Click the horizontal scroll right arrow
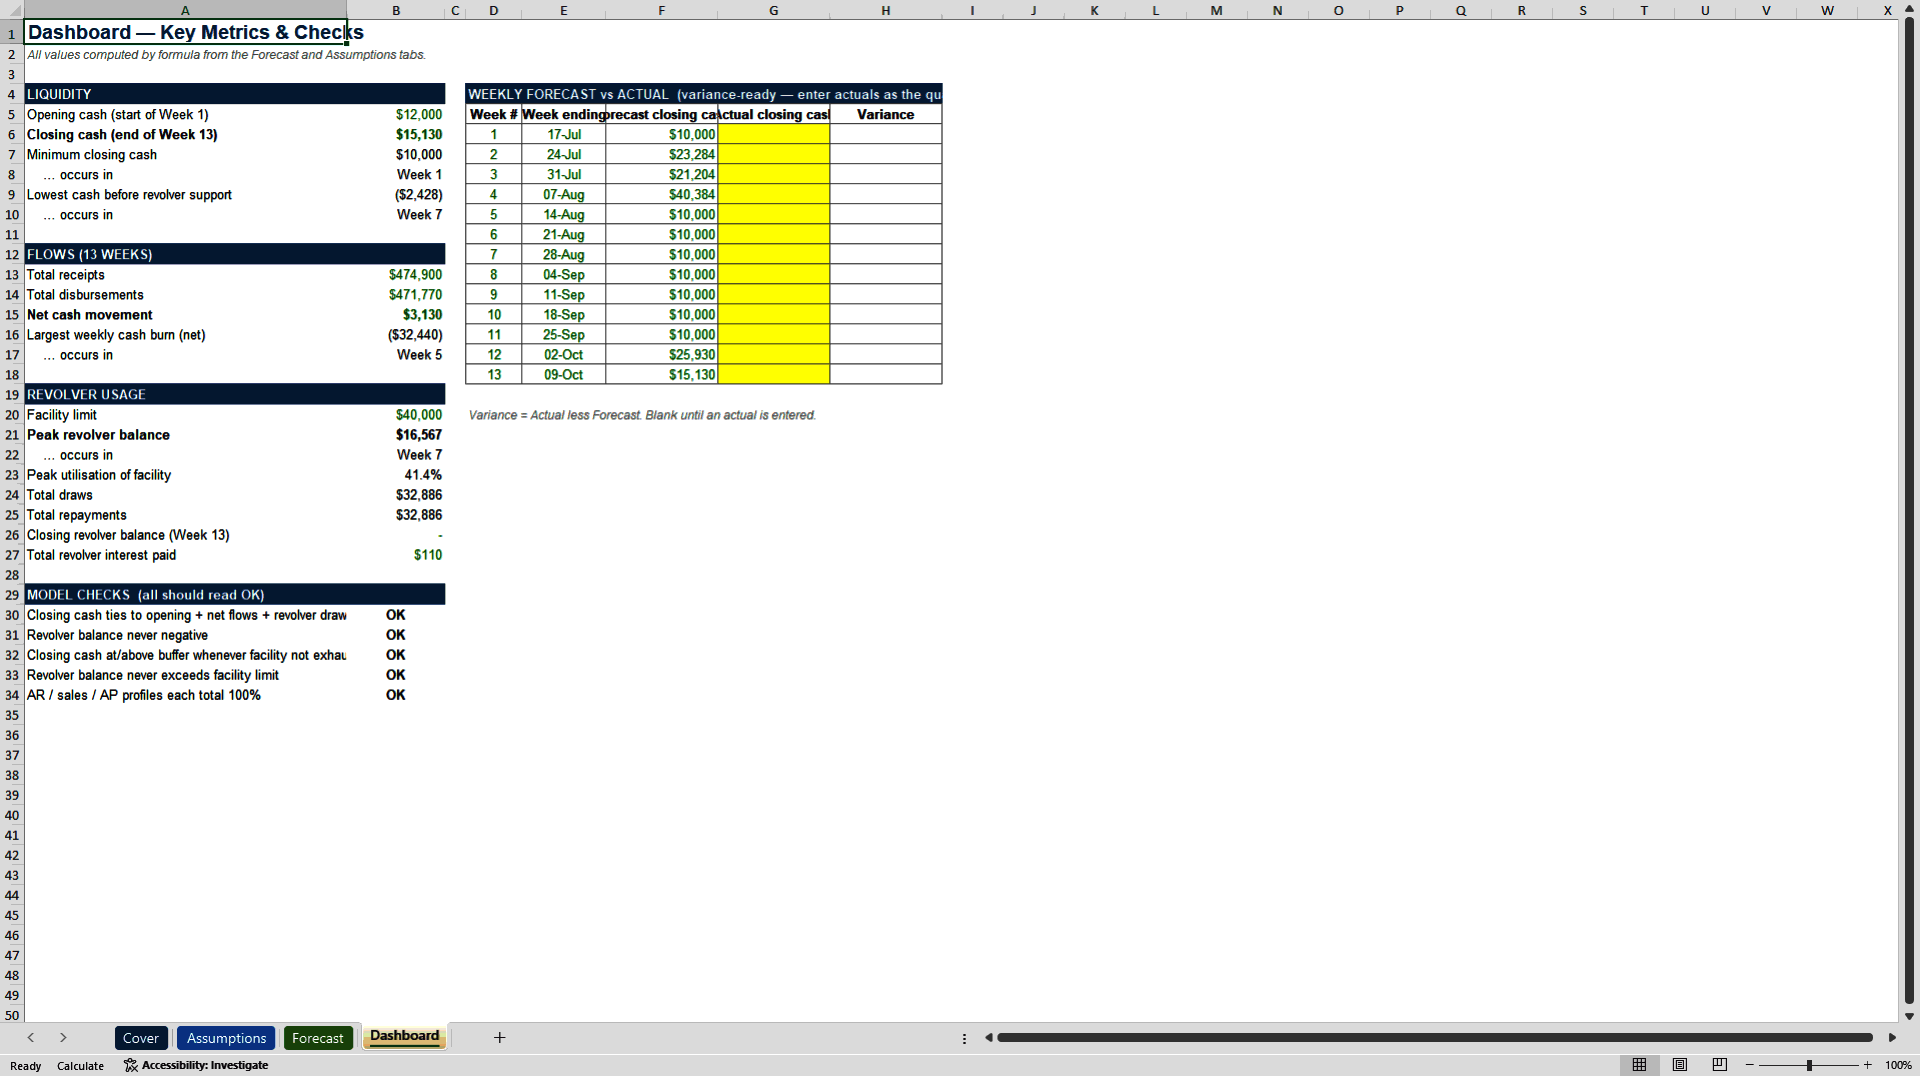The height and width of the screenshot is (1076, 1920). click(x=1892, y=1038)
